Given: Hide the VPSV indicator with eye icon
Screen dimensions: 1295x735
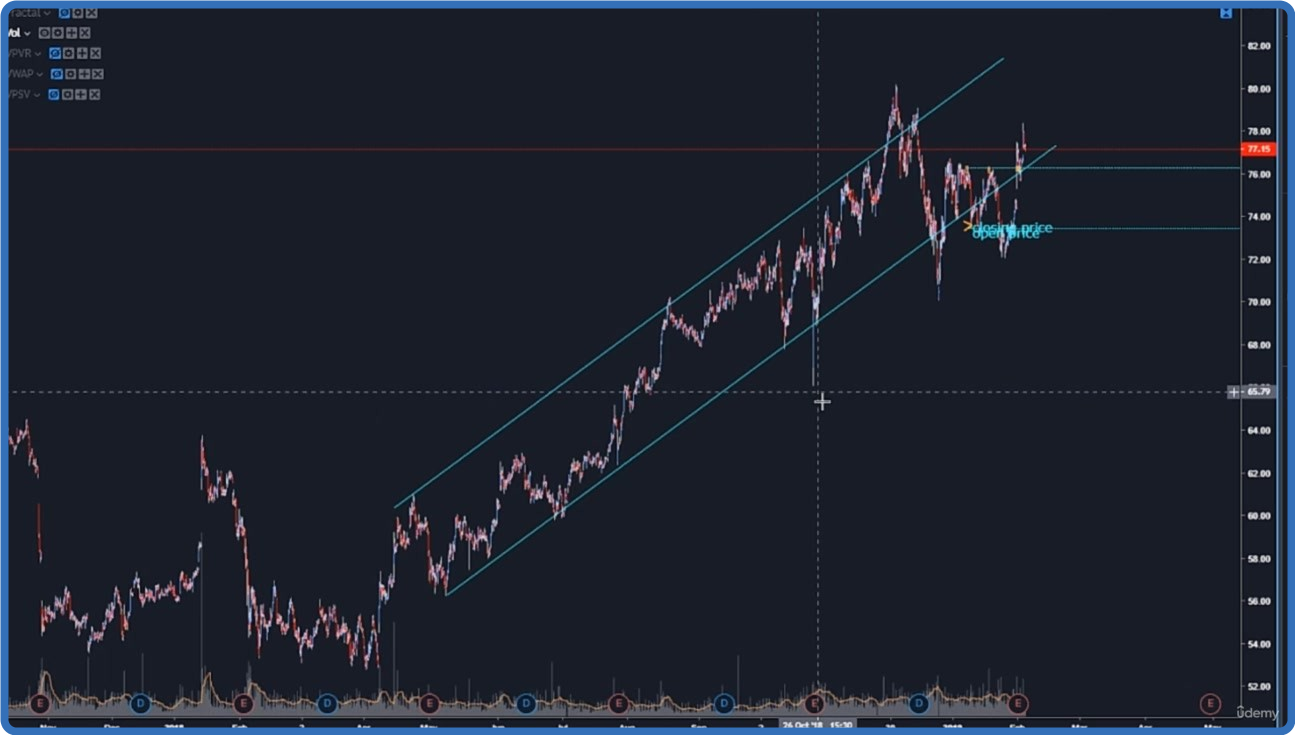Looking at the screenshot, I should (x=54, y=94).
